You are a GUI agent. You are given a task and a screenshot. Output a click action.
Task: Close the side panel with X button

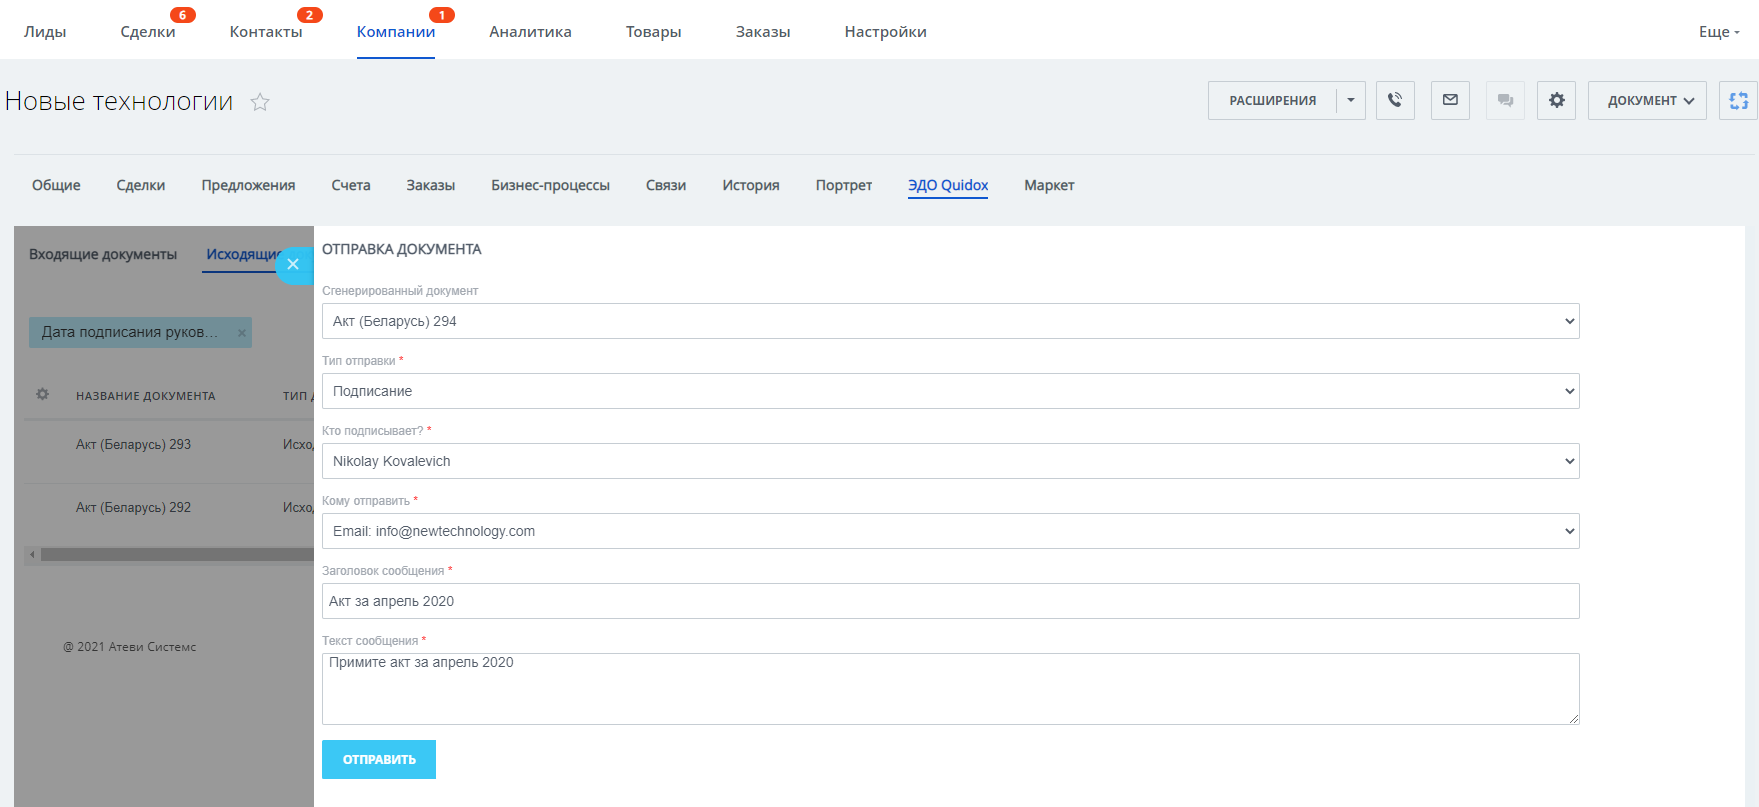[x=293, y=265]
